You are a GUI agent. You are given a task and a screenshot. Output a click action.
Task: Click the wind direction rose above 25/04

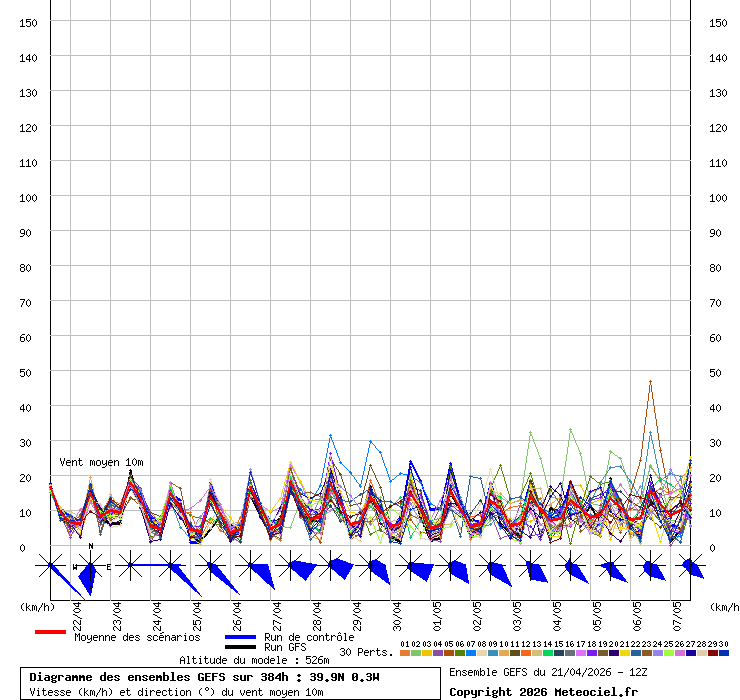[210, 567]
